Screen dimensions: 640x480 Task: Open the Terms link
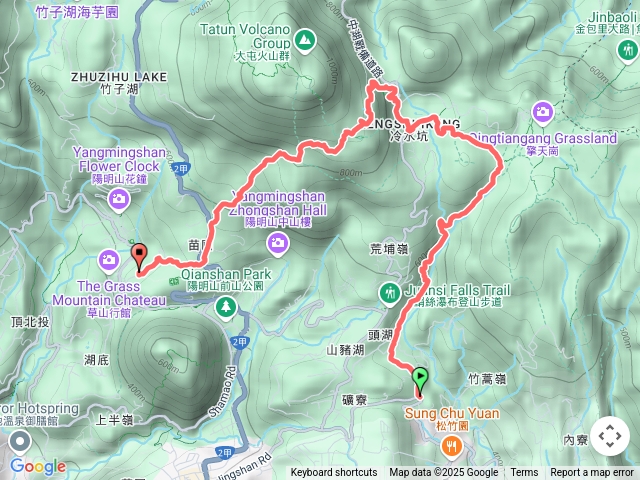(524, 473)
